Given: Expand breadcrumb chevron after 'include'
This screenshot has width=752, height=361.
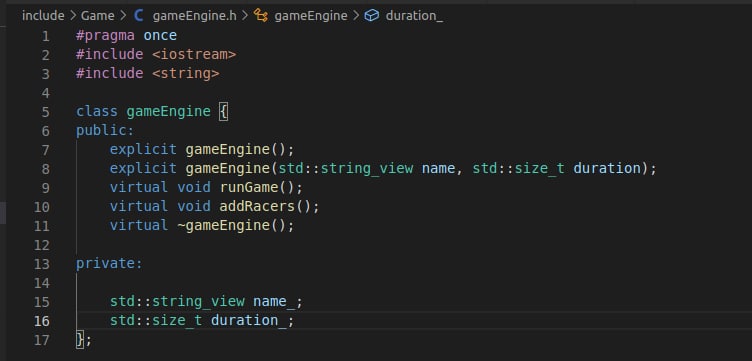Looking at the screenshot, I should tap(73, 16).
